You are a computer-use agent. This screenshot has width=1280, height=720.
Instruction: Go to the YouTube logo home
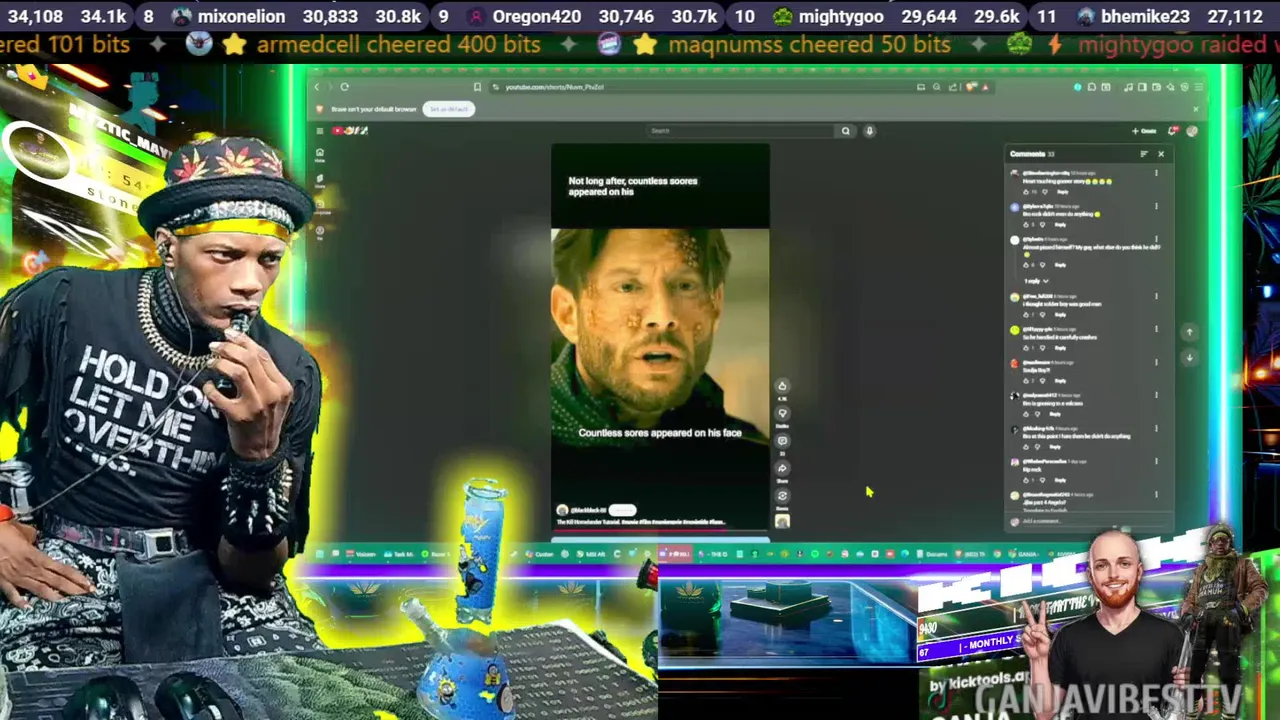(350, 131)
